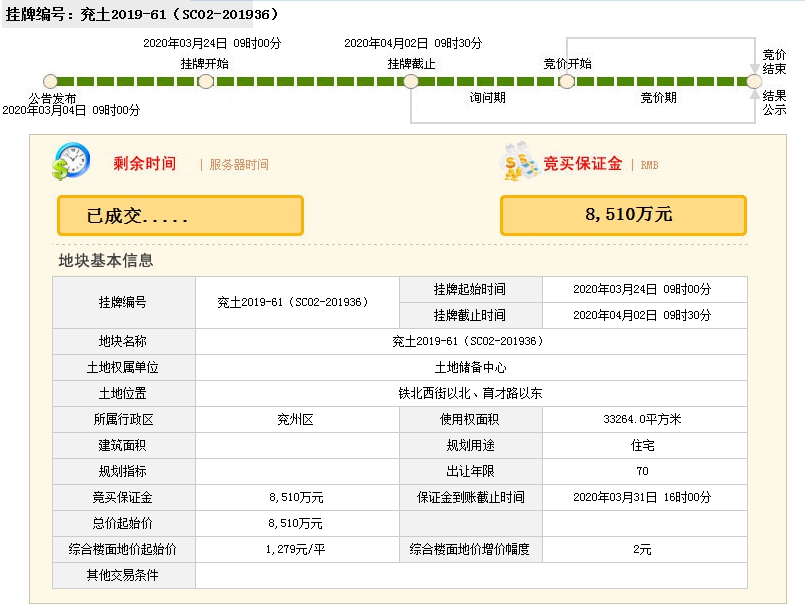Select the 挂牌开始 timeline marker circle
805x608 pixels.
tap(205, 81)
